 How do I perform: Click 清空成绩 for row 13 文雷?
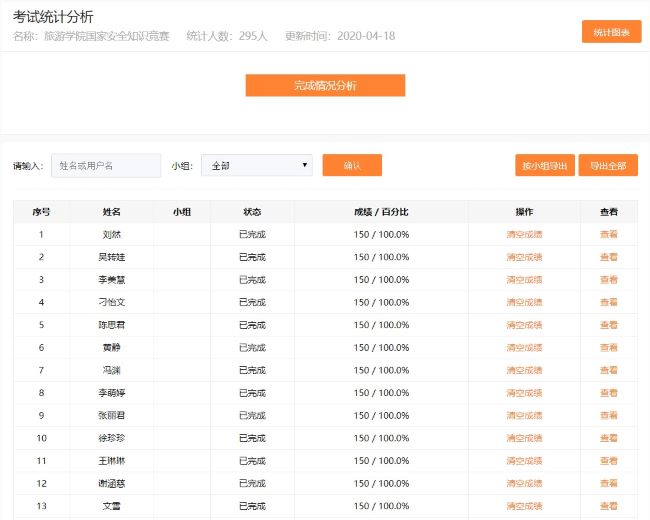(524, 507)
